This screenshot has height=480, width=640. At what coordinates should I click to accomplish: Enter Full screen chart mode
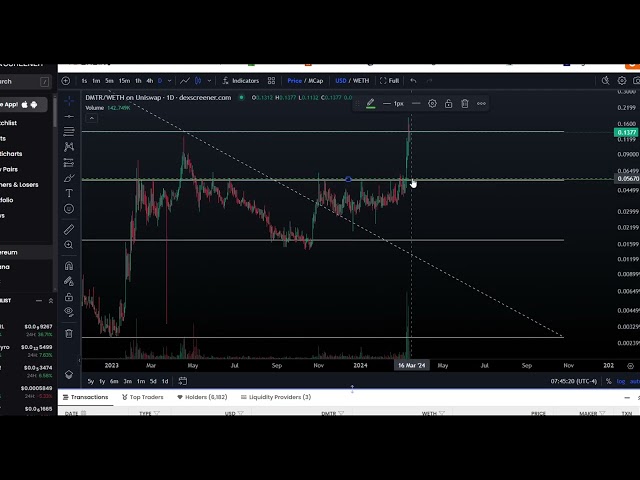(x=389, y=80)
